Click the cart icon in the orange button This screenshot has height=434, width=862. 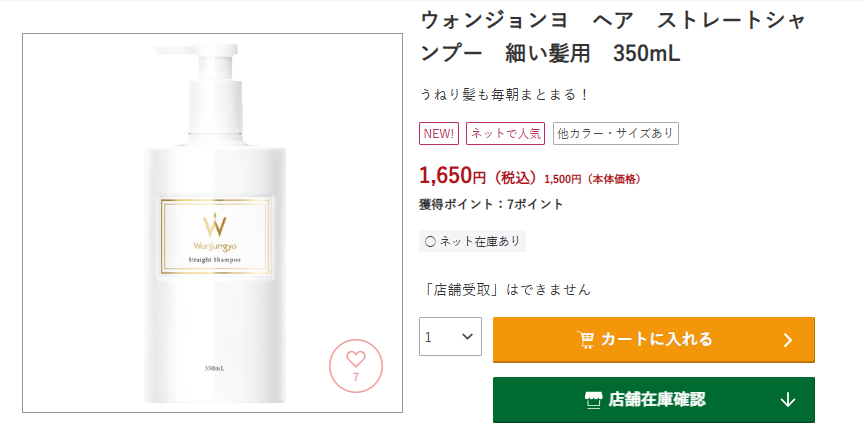tap(585, 339)
